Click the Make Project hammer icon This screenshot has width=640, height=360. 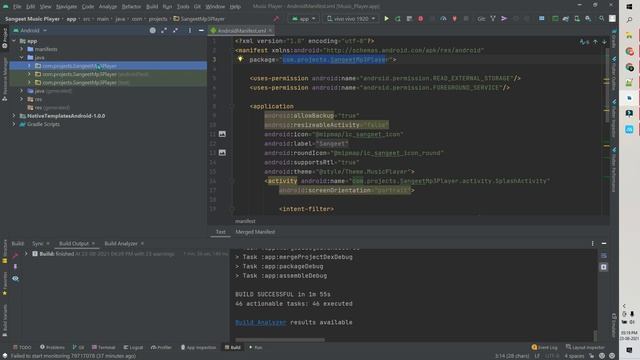(276, 19)
